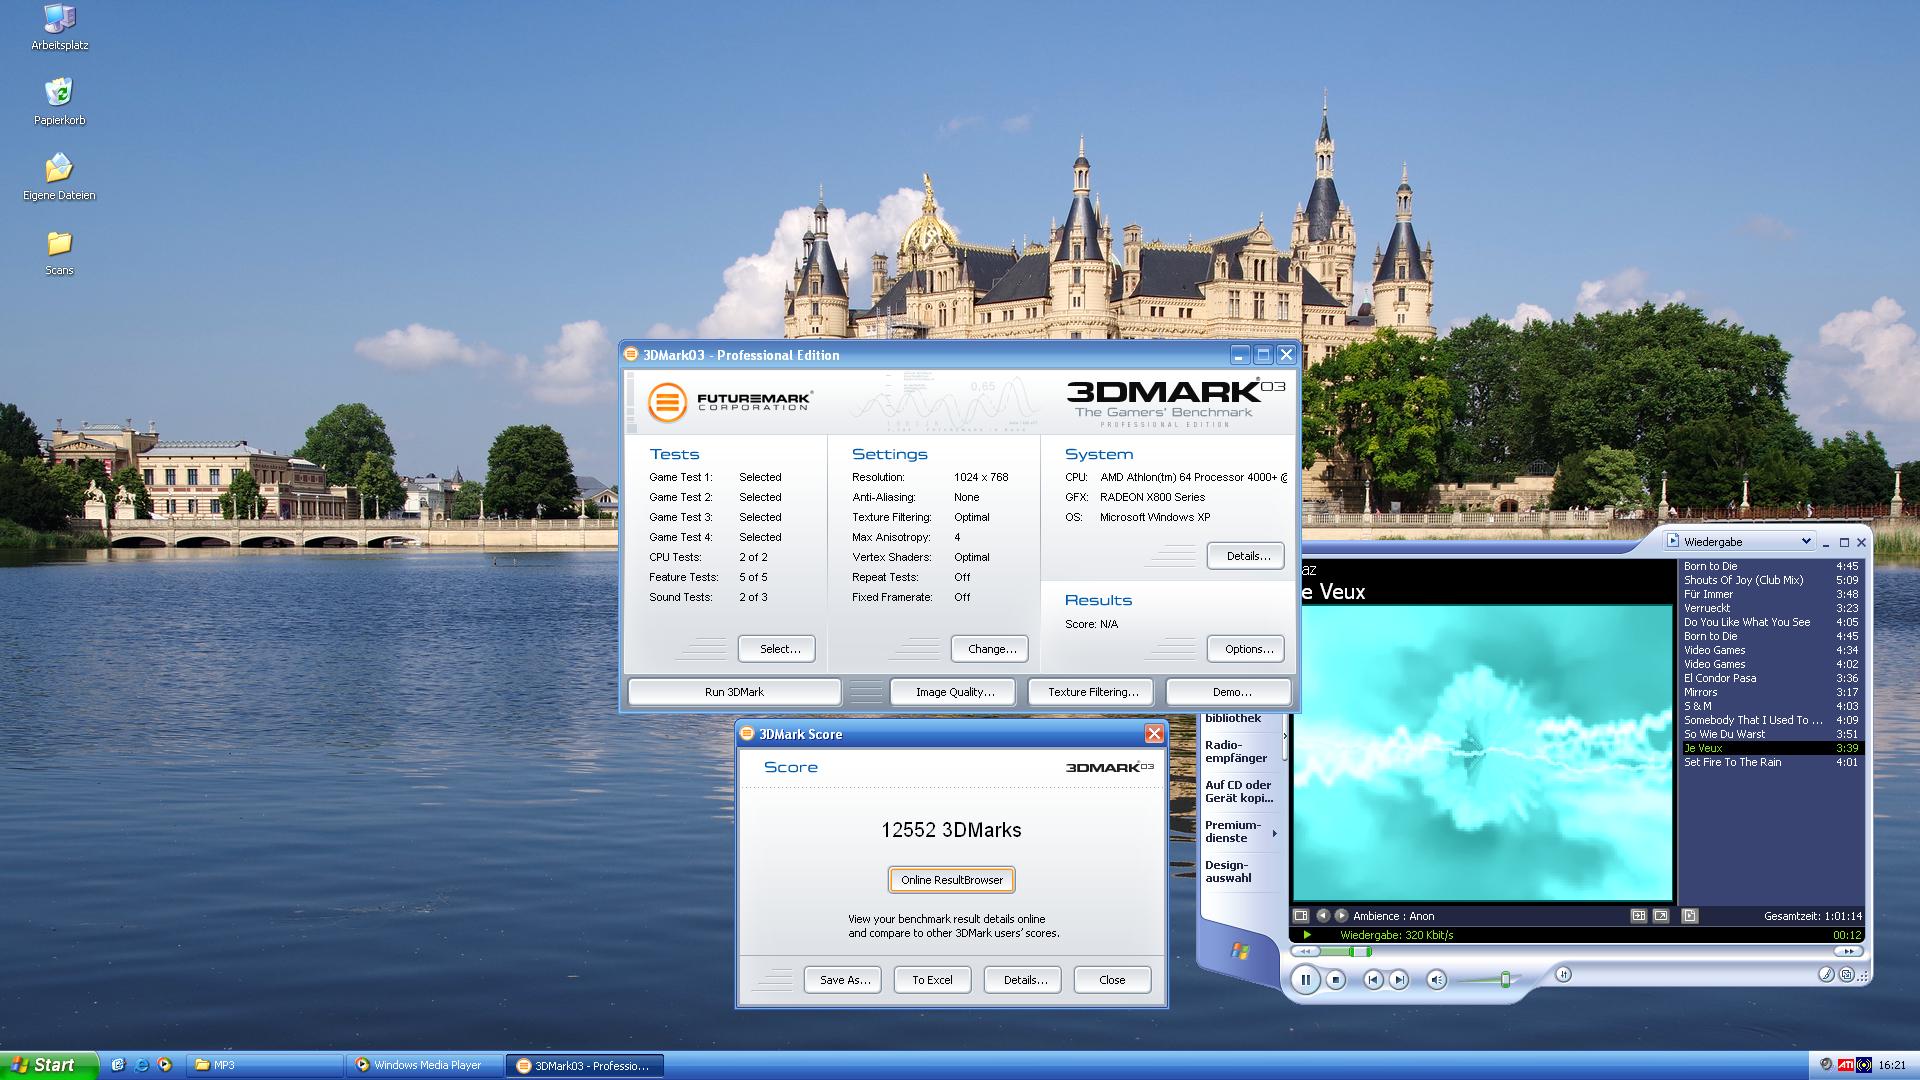Toggle playlist pane icon in Media Player
This screenshot has height=1080, width=1920.
[1690, 915]
